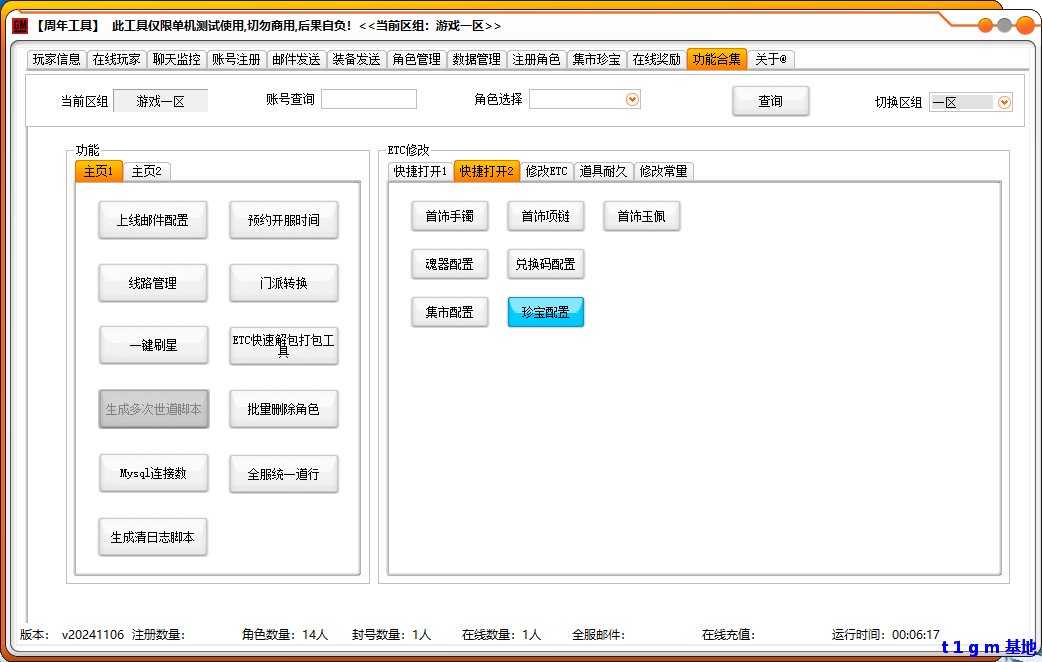Screen dimensions: 1042x662
Task: Switch to the 玩家信息 tab
Action: click(57, 59)
